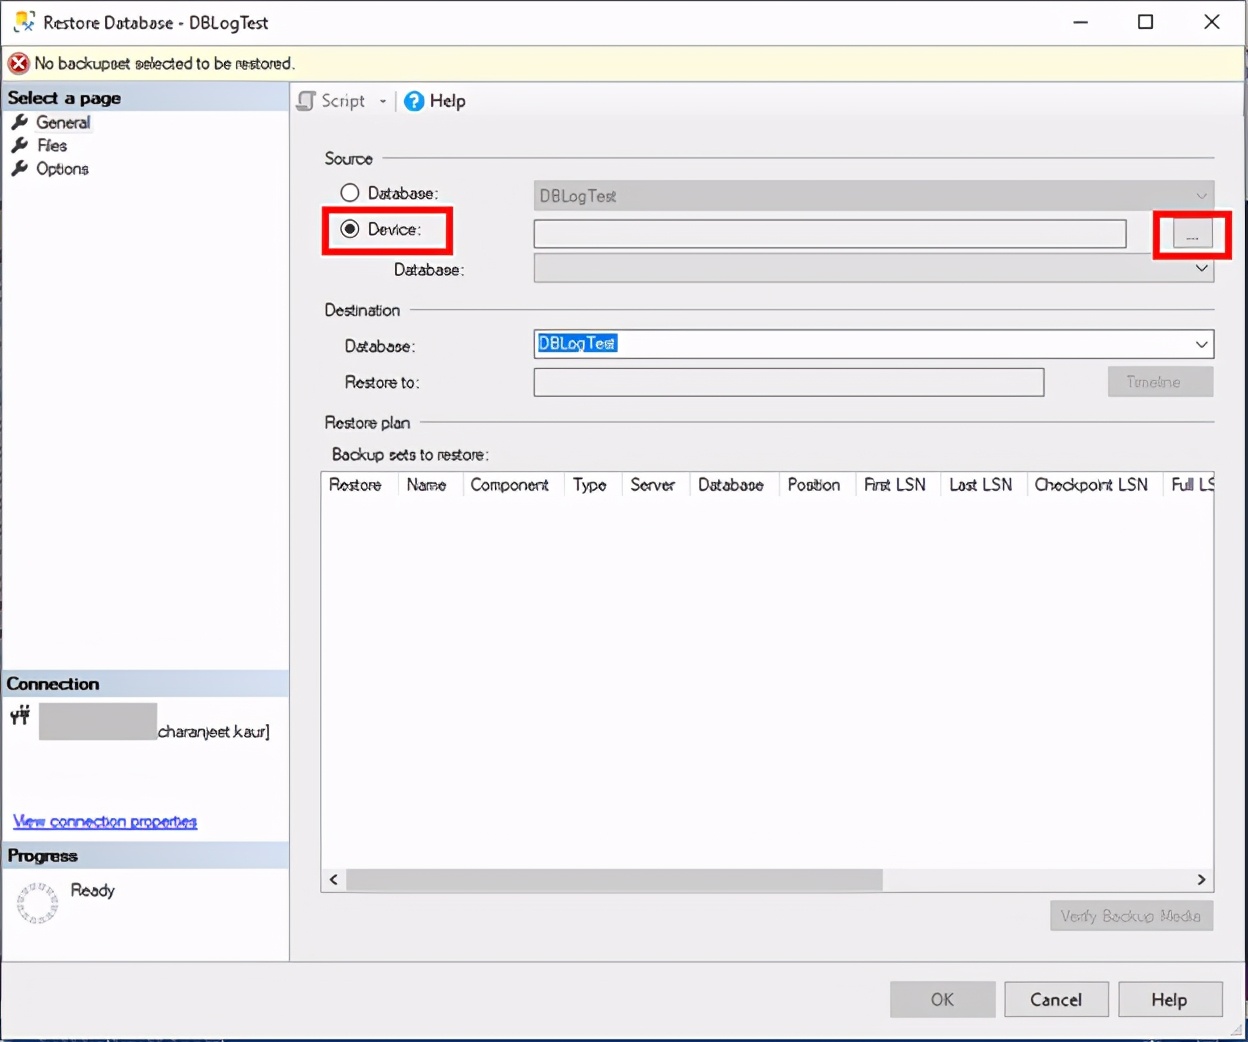The image size is (1248, 1042).
Task: Expand the source DBLogTest database dropdown
Action: coord(1201,196)
